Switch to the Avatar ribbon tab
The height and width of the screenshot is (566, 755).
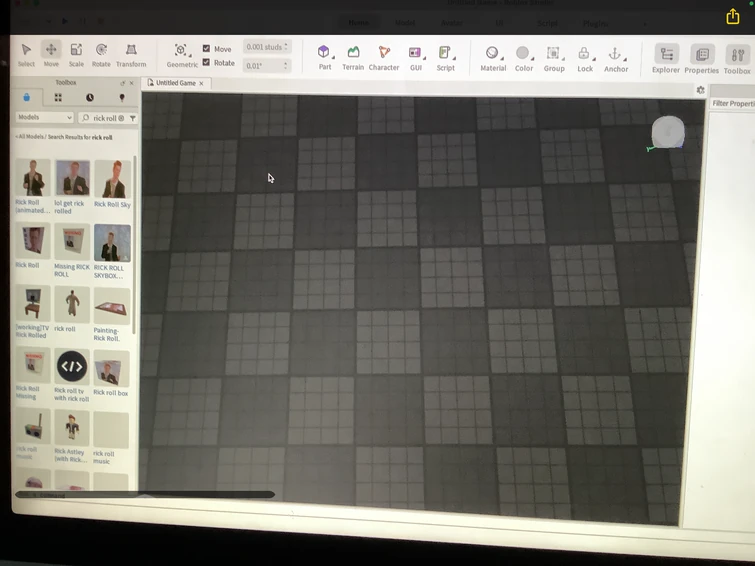pos(451,23)
